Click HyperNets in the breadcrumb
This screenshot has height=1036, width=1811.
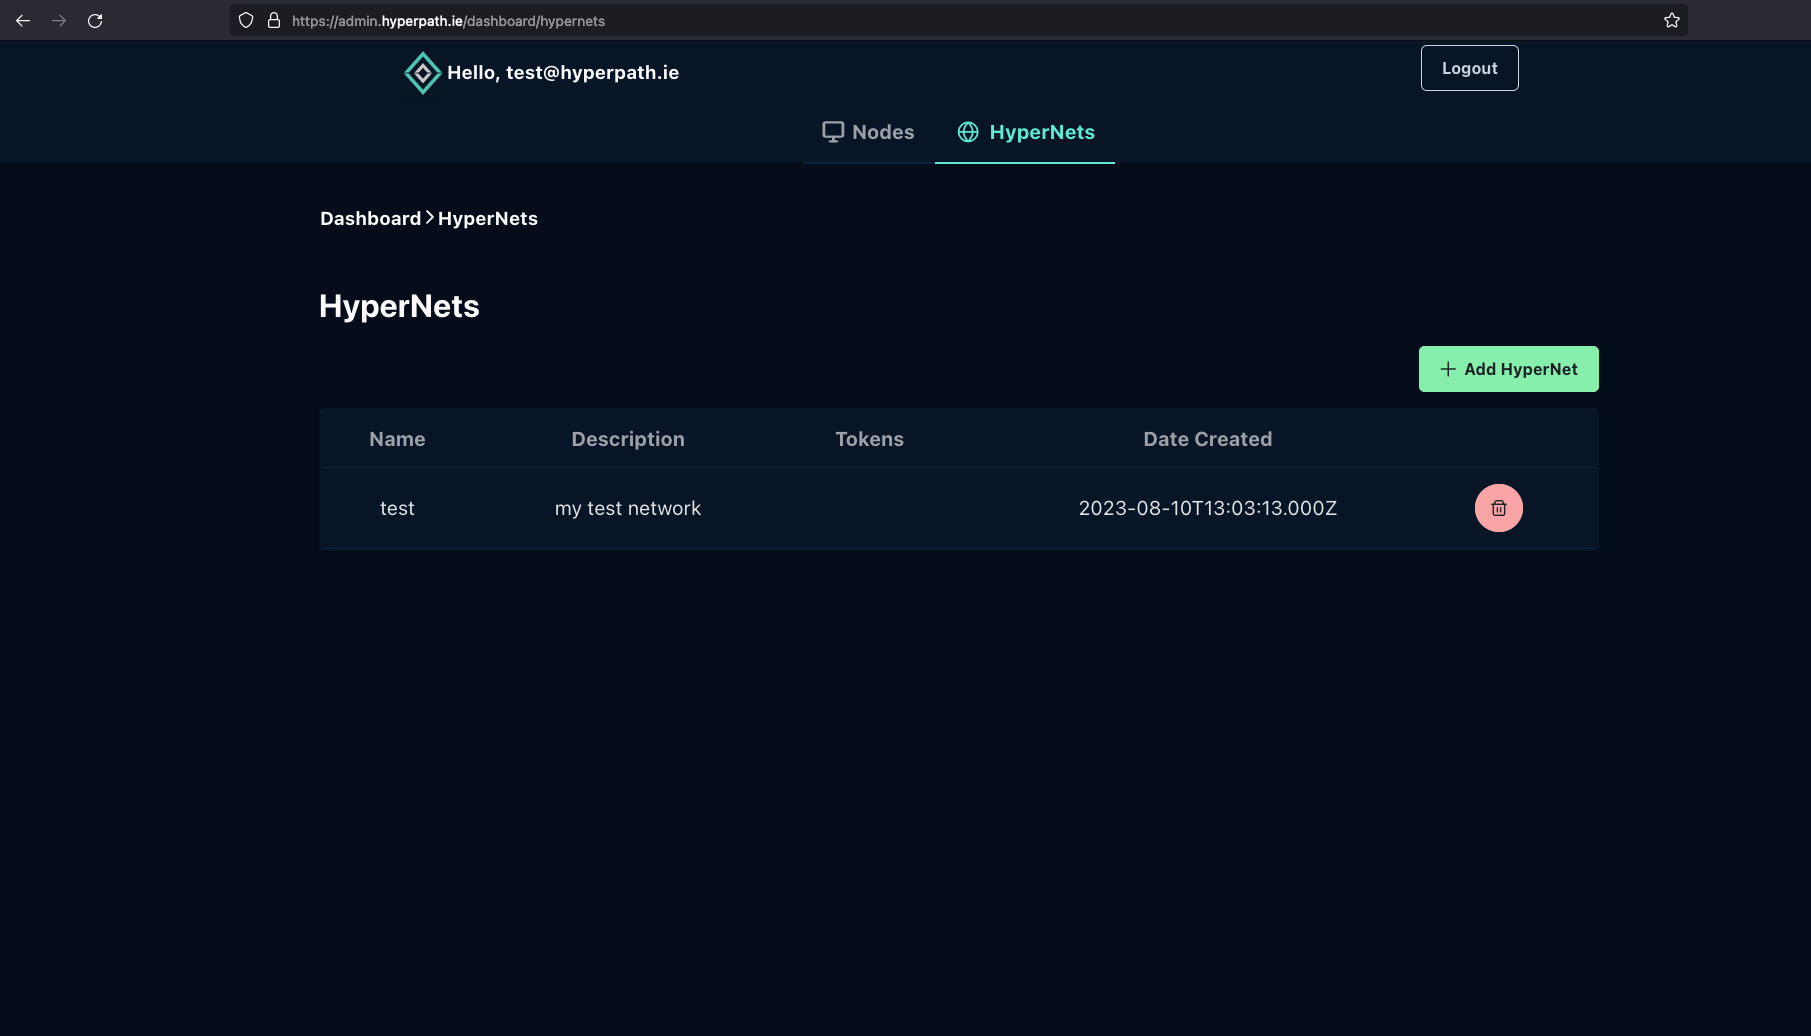[x=488, y=218]
